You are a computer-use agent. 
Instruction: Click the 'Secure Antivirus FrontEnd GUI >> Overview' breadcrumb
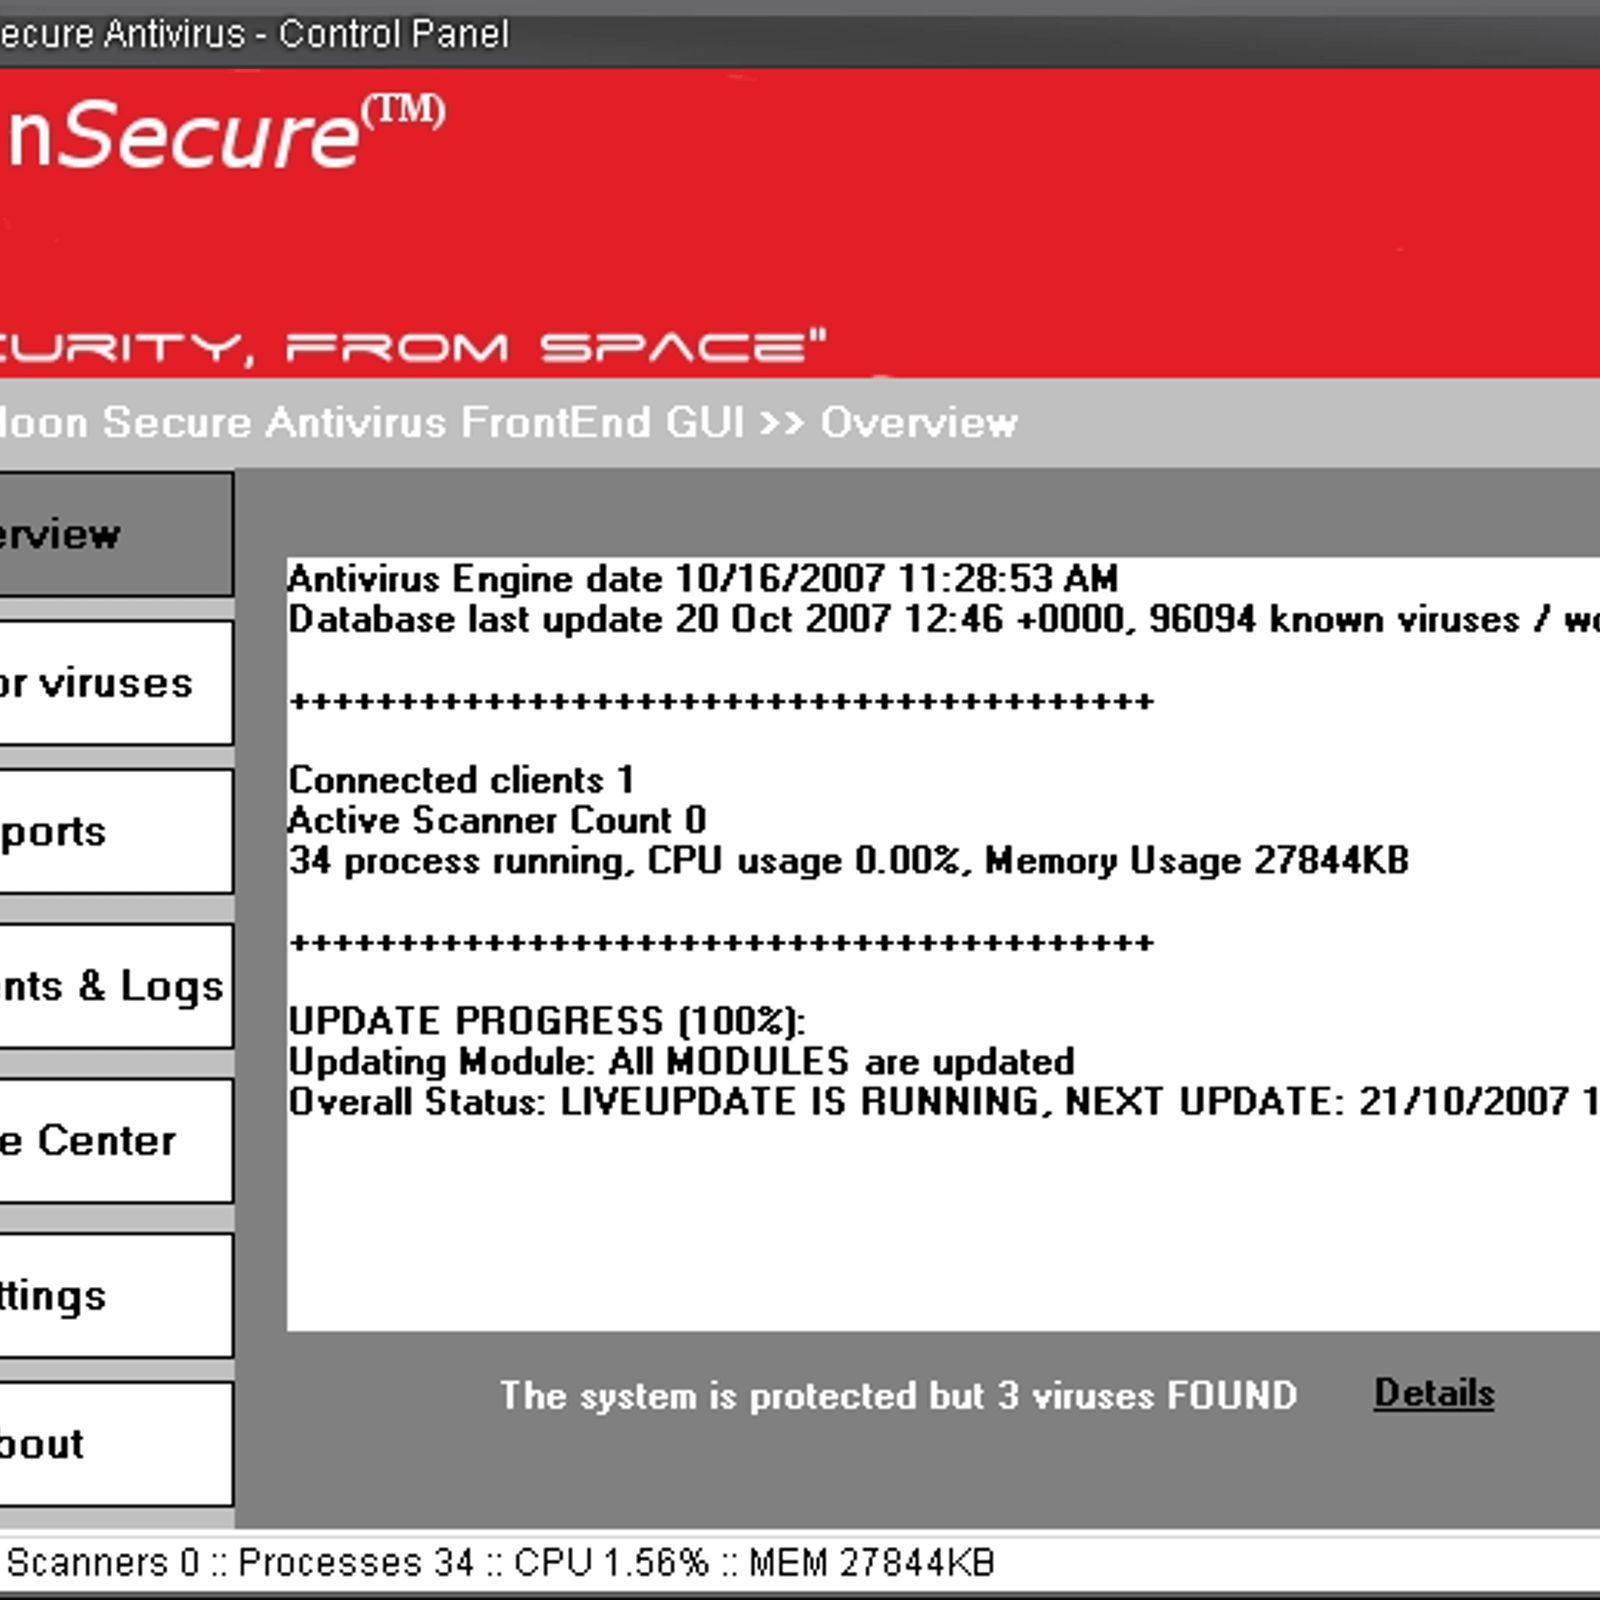508,422
